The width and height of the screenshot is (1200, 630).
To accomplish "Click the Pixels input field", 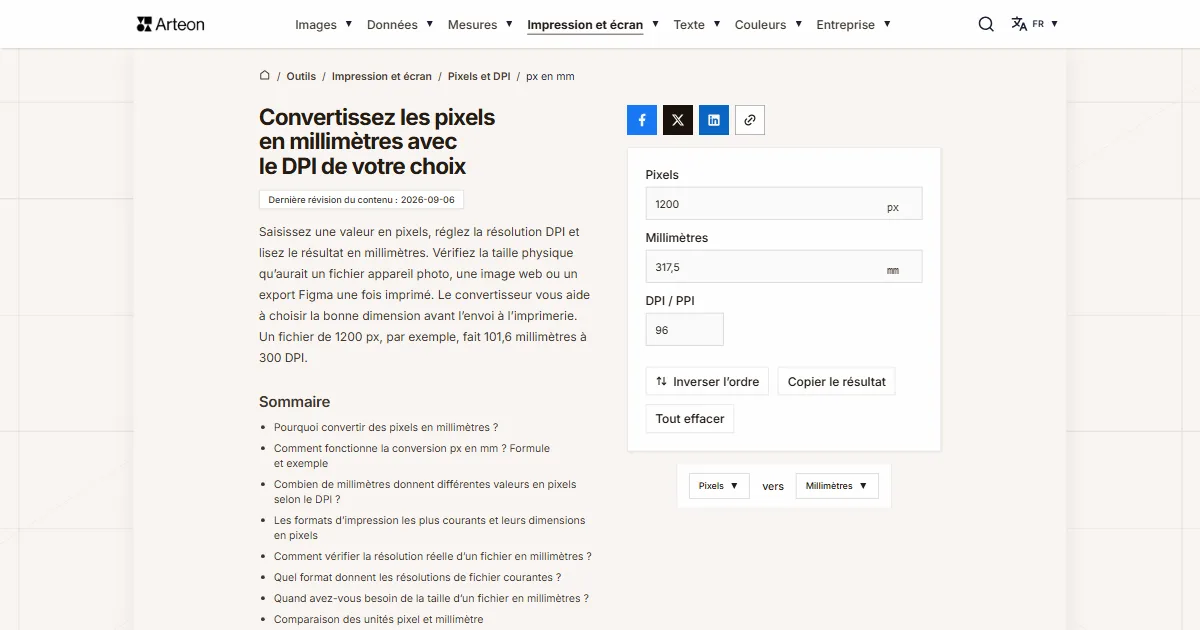I will [784, 204].
